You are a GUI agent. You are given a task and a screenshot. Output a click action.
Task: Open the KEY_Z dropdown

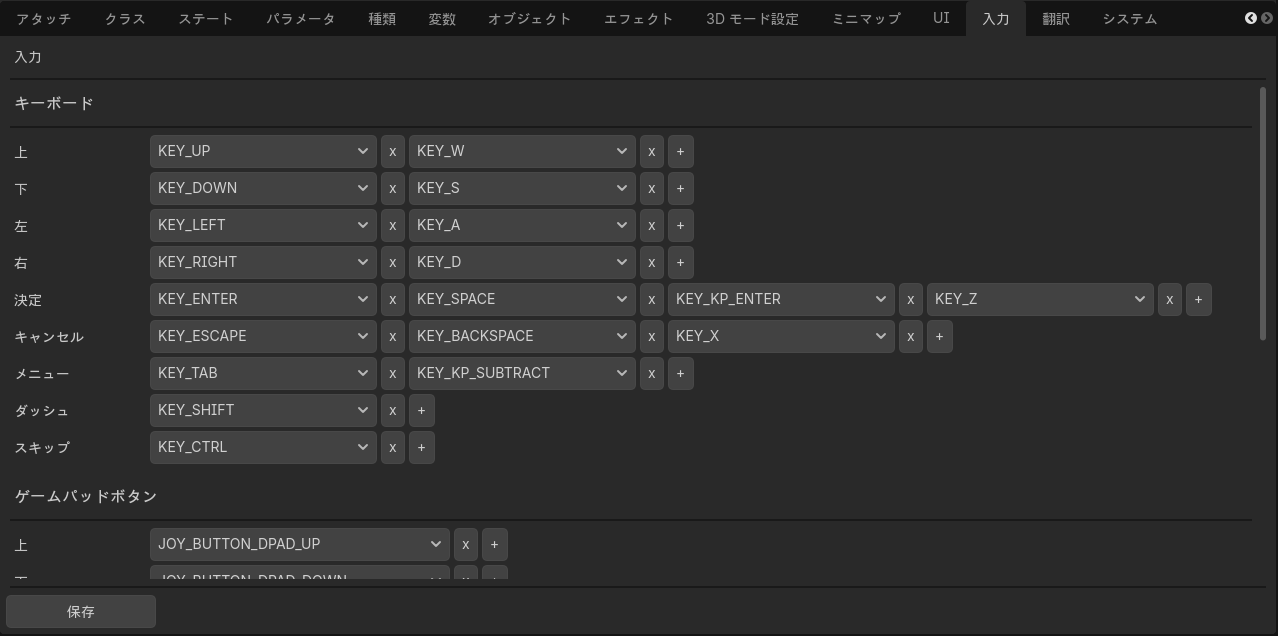[x=1040, y=299]
